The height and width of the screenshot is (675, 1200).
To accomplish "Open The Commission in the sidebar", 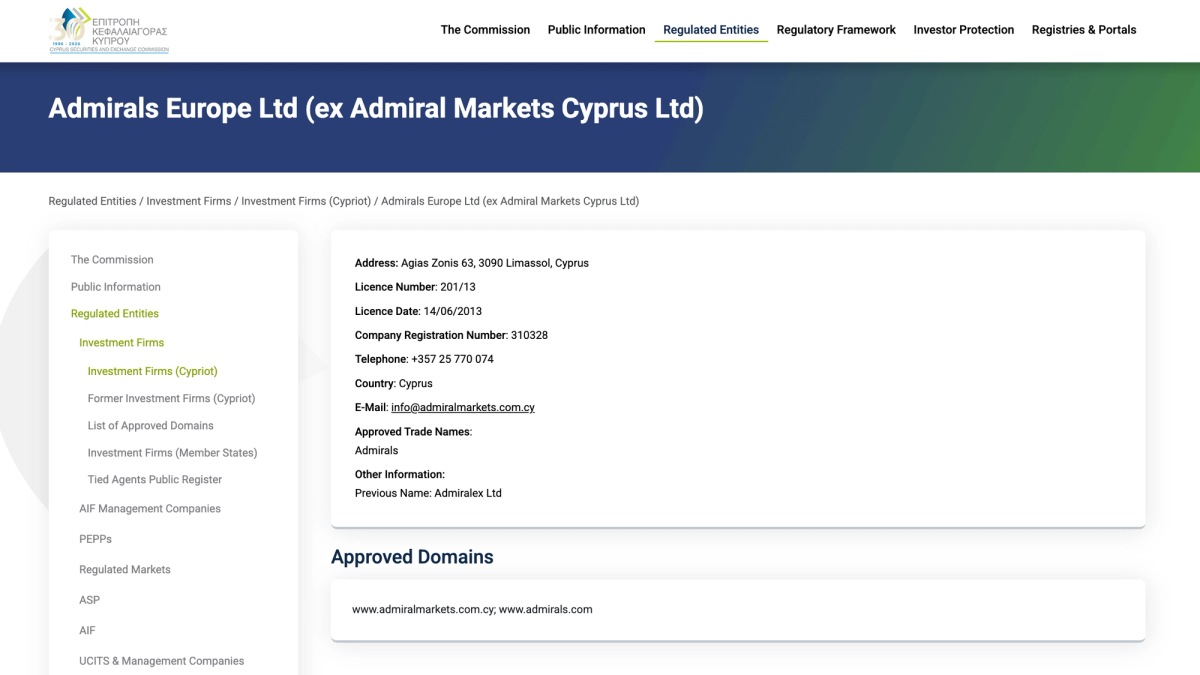I will 112,260.
